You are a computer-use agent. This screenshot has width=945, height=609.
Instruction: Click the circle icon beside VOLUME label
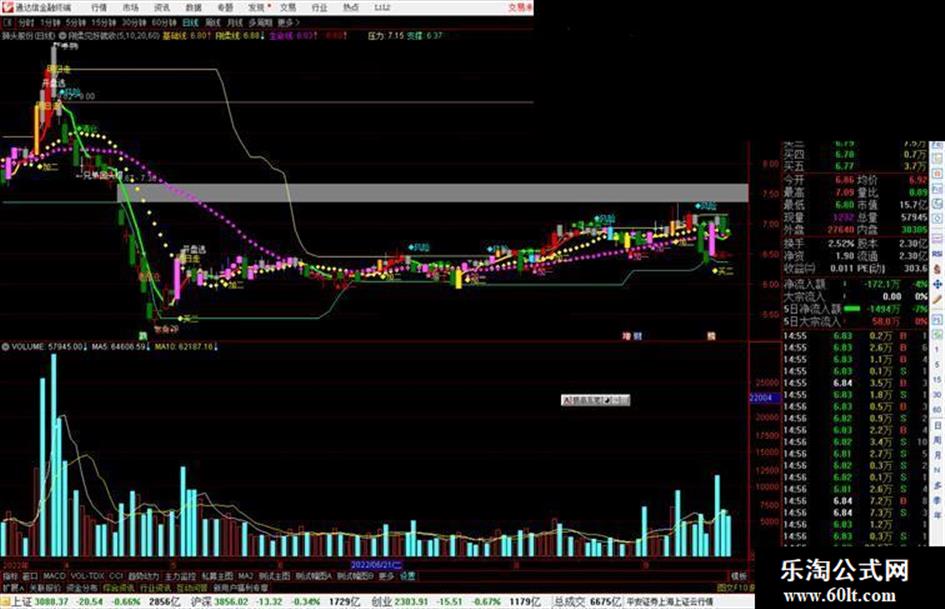pyautogui.click(x=6, y=347)
